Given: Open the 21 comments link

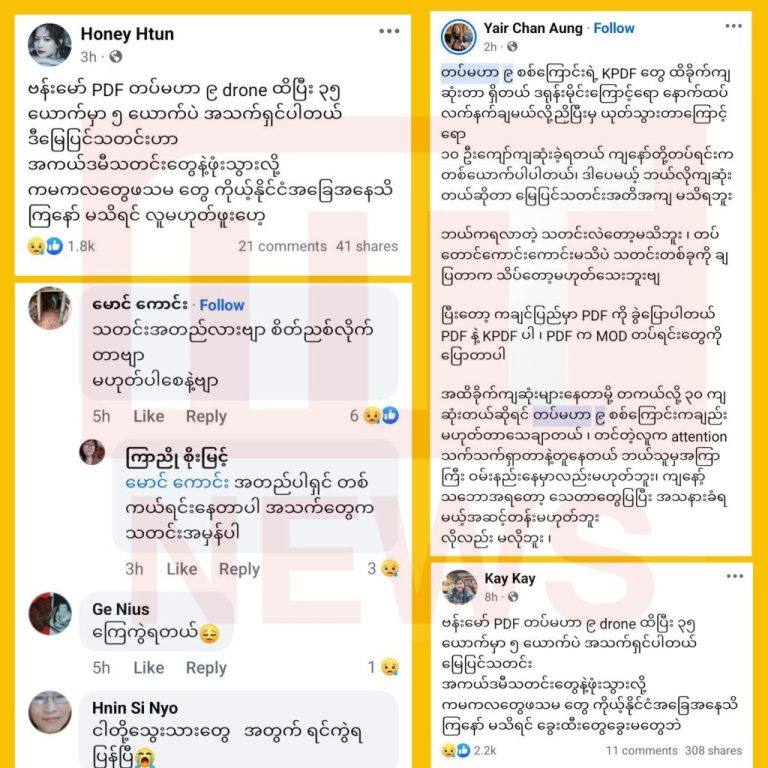Looking at the screenshot, I should pyautogui.click(x=283, y=246).
